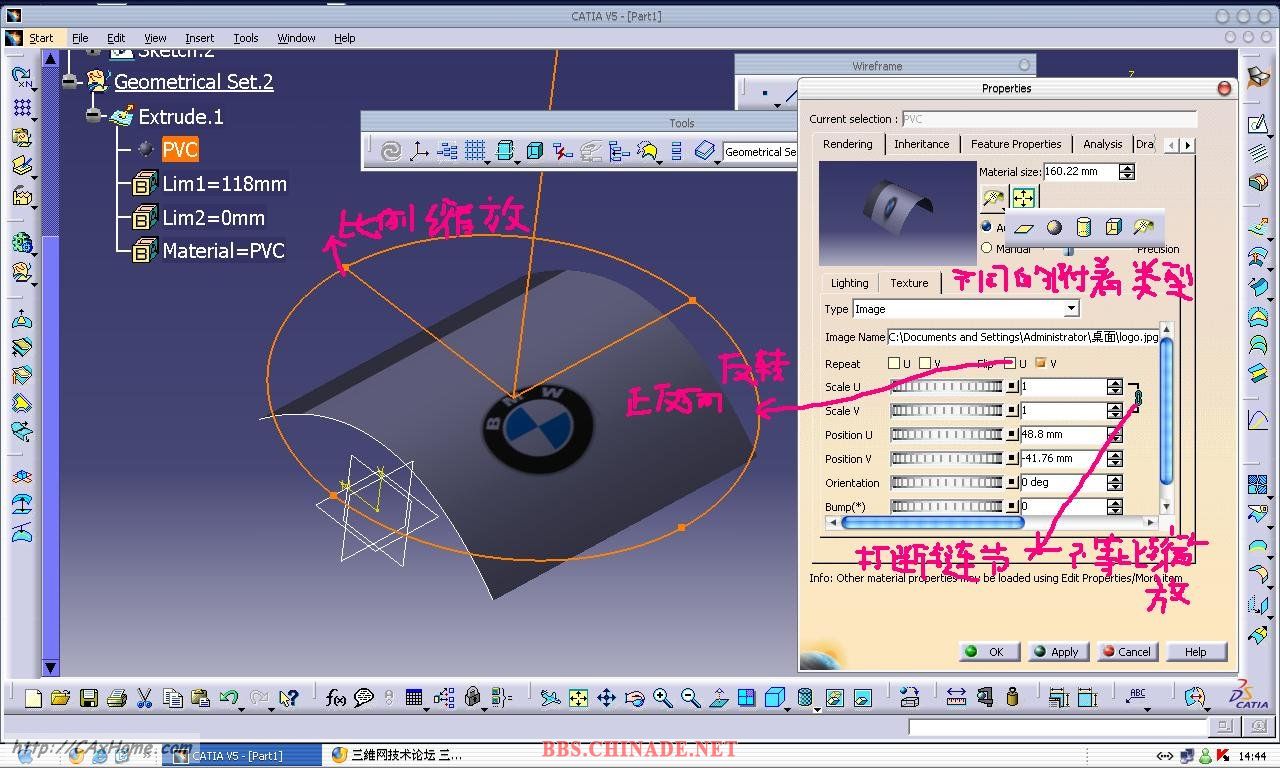Switch to the Analysis tab
1280x768 pixels.
point(1103,144)
